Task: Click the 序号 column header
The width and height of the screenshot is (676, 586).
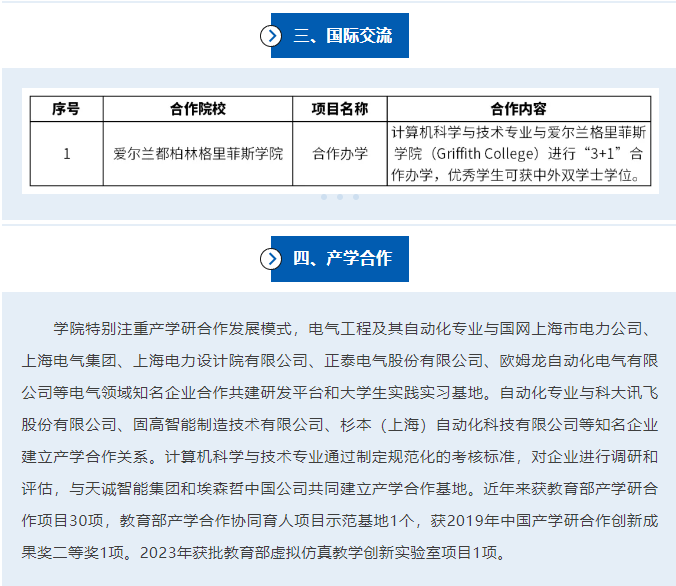Action: (x=66, y=109)
